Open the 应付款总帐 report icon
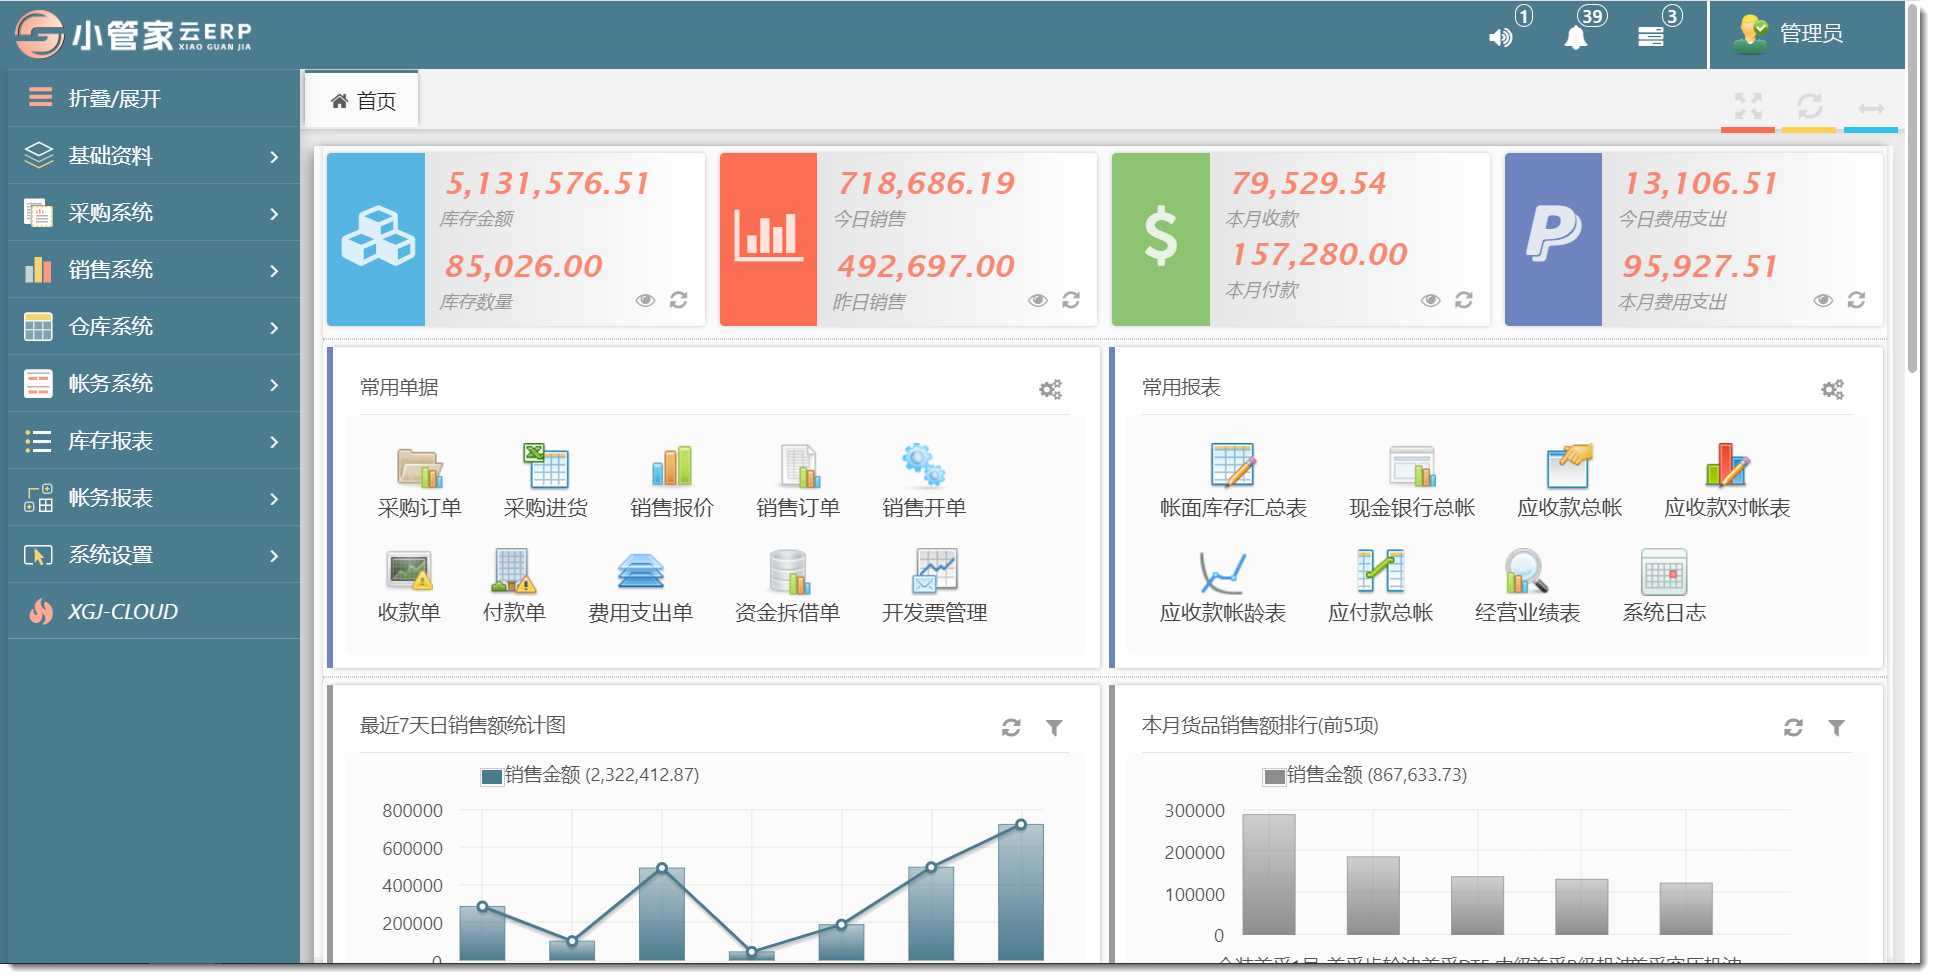The height and width of the screenshot is (979, 1935). [1380, 571]
